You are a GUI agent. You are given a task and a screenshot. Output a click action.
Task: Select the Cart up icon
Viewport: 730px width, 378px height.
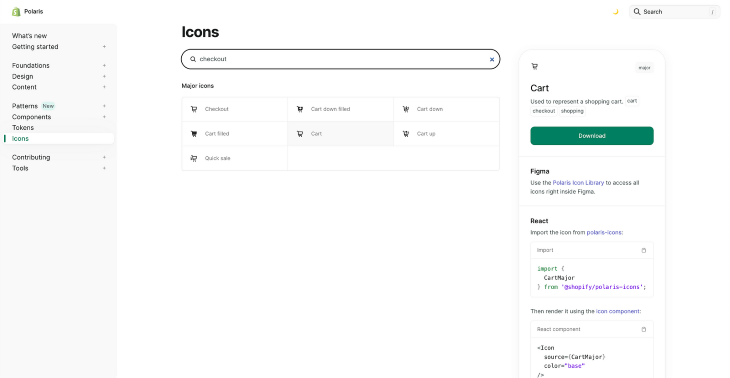click(446, 134)
